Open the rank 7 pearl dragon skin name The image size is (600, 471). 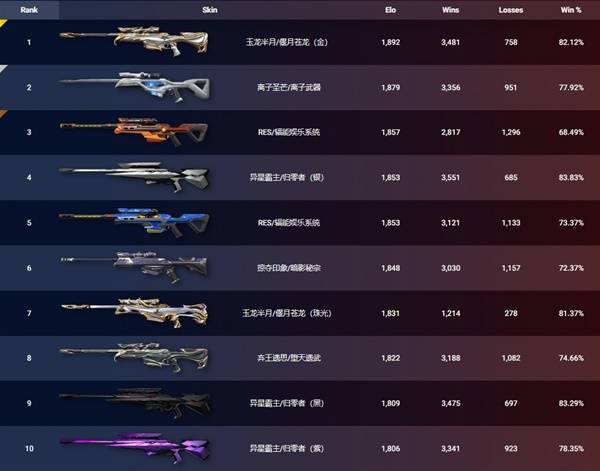click(287, 313)
